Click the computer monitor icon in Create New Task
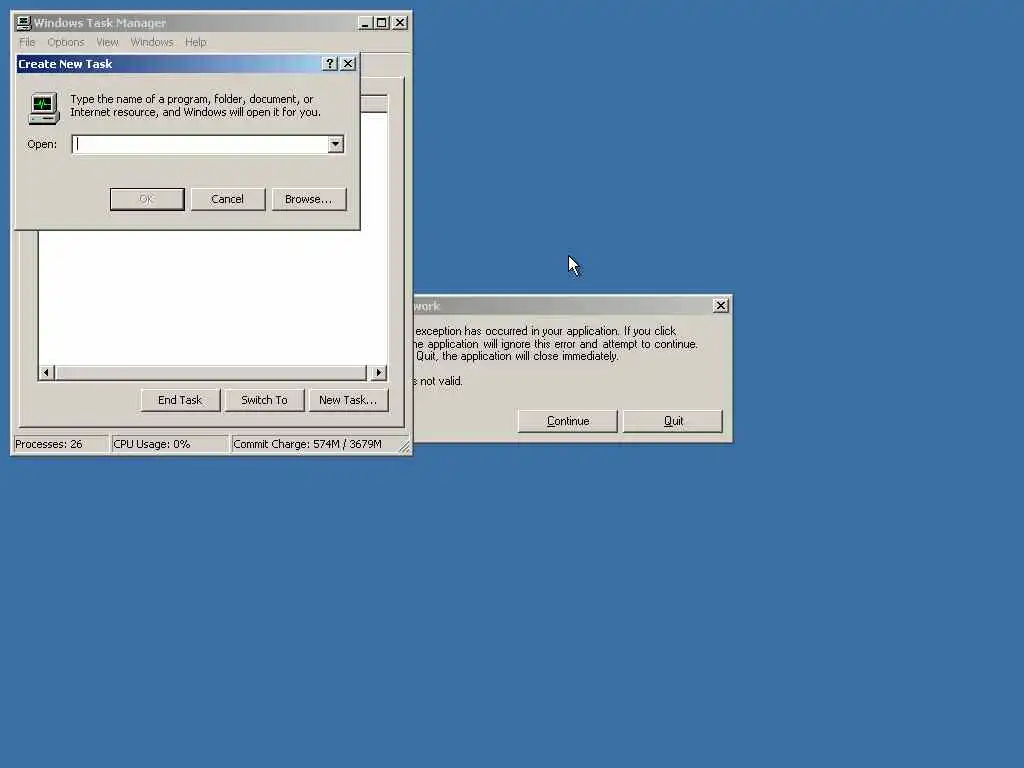This screenshot has width=1024, height=768. pos(44,108)
